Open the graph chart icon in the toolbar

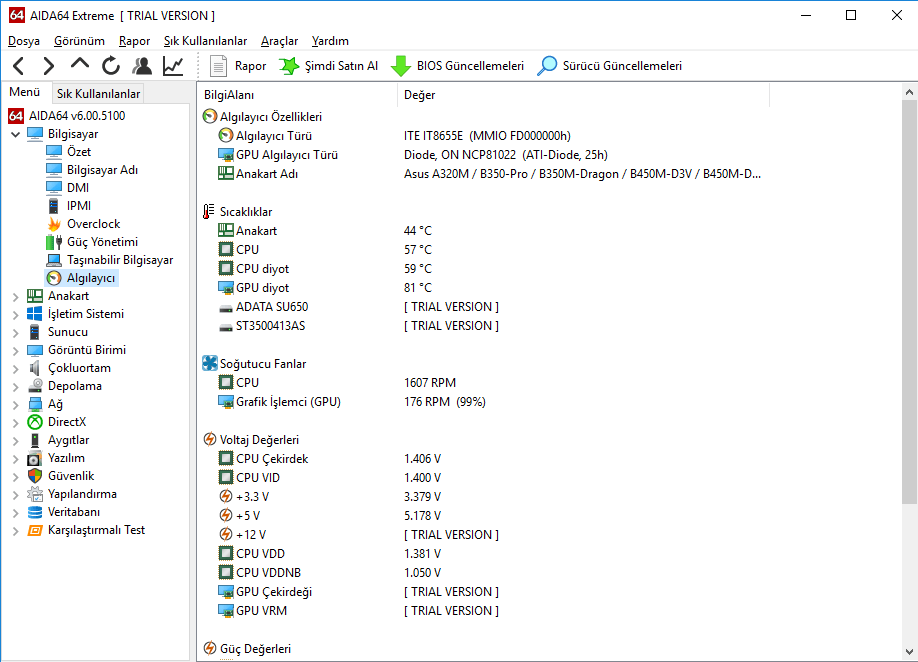click(173, 66)
